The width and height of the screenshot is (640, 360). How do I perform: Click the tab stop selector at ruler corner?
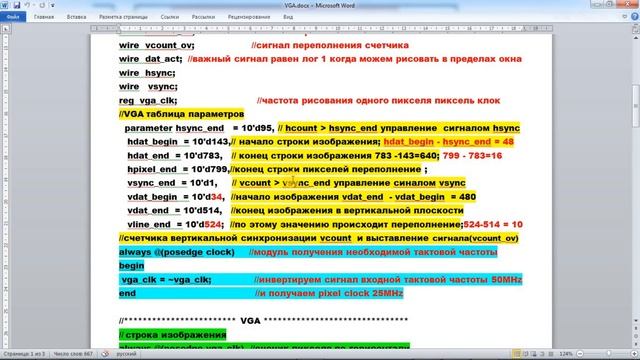(x=6, y=29)
